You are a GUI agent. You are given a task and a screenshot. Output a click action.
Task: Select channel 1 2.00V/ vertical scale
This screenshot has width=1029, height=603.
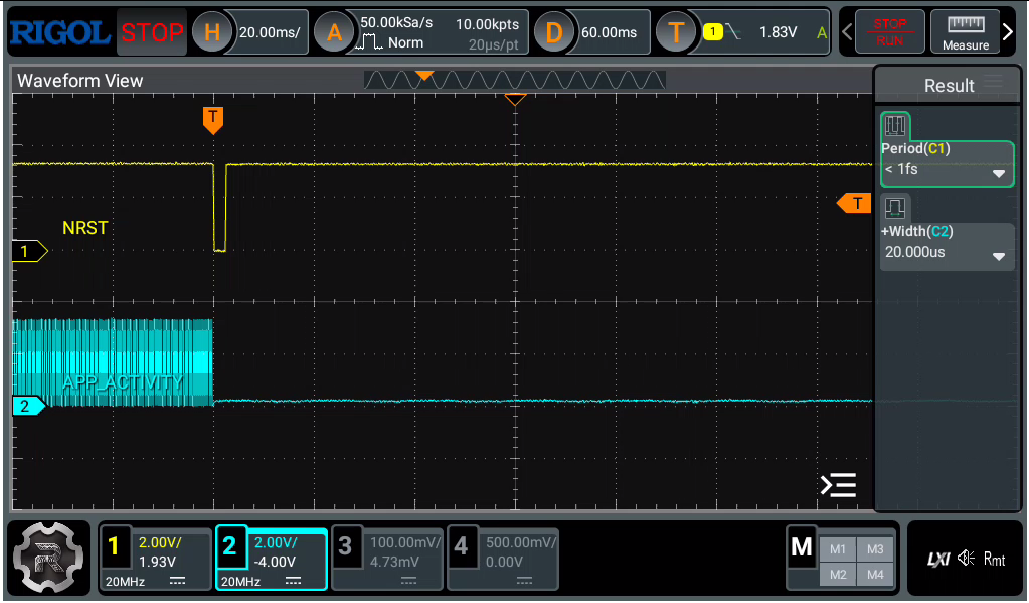click(x=159, y=543)
